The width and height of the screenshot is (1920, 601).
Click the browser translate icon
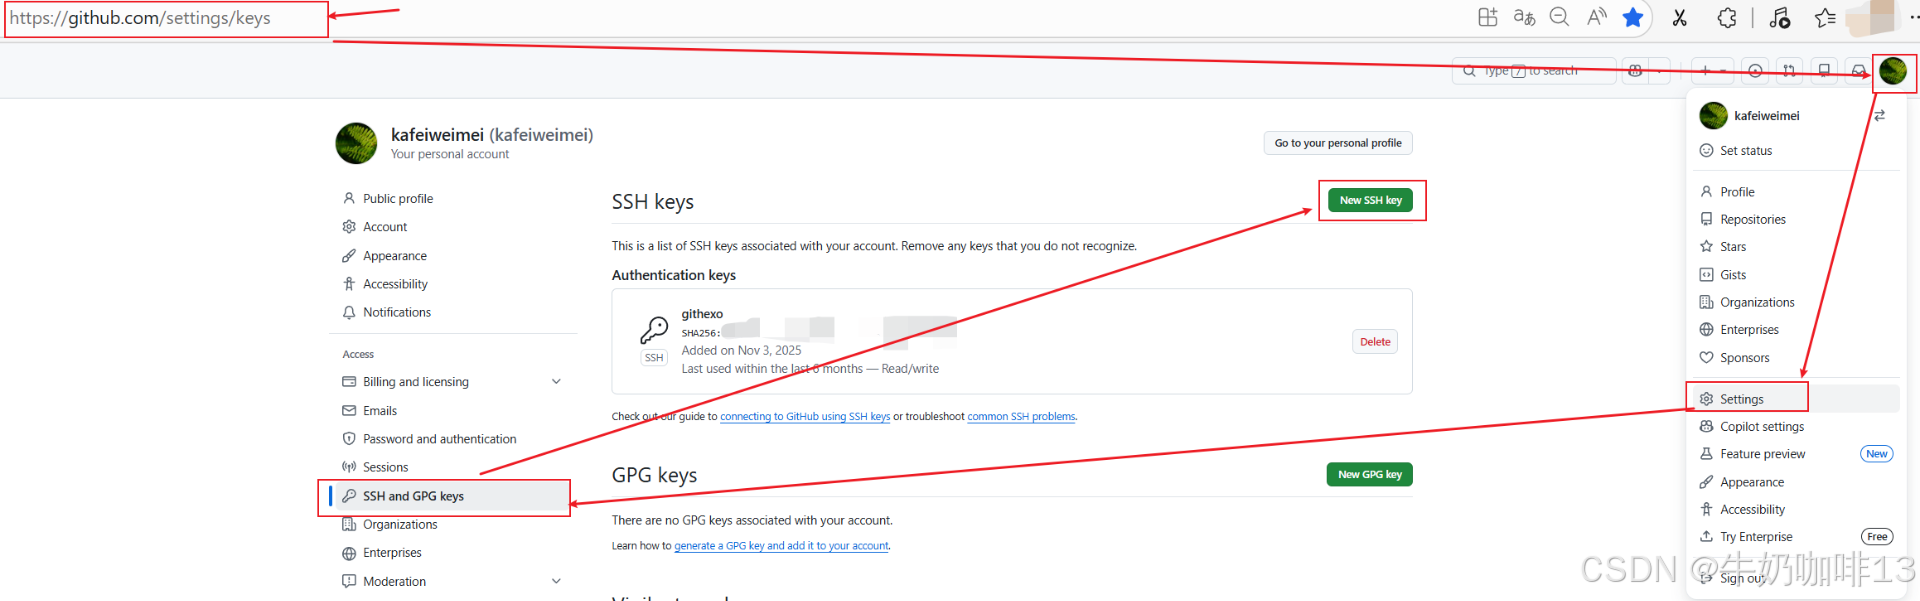(x=1524, y=17)
